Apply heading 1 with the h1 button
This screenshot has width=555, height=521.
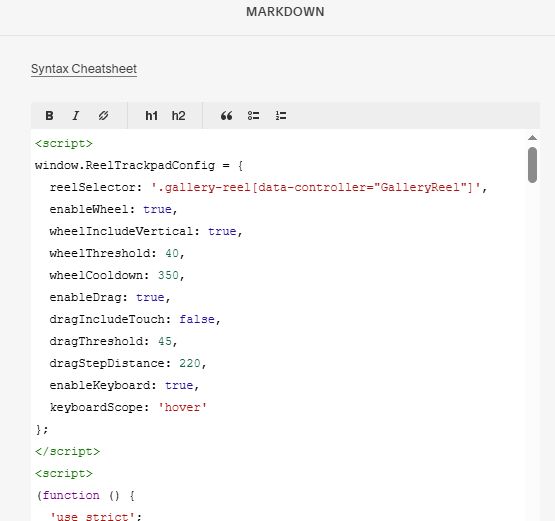pyautogui.click(x=151, y=116)
